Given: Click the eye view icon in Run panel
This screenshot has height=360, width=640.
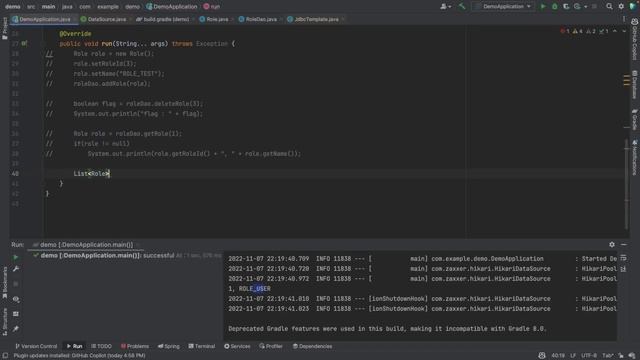Looking at the screenshot, I should coord(16,299).
